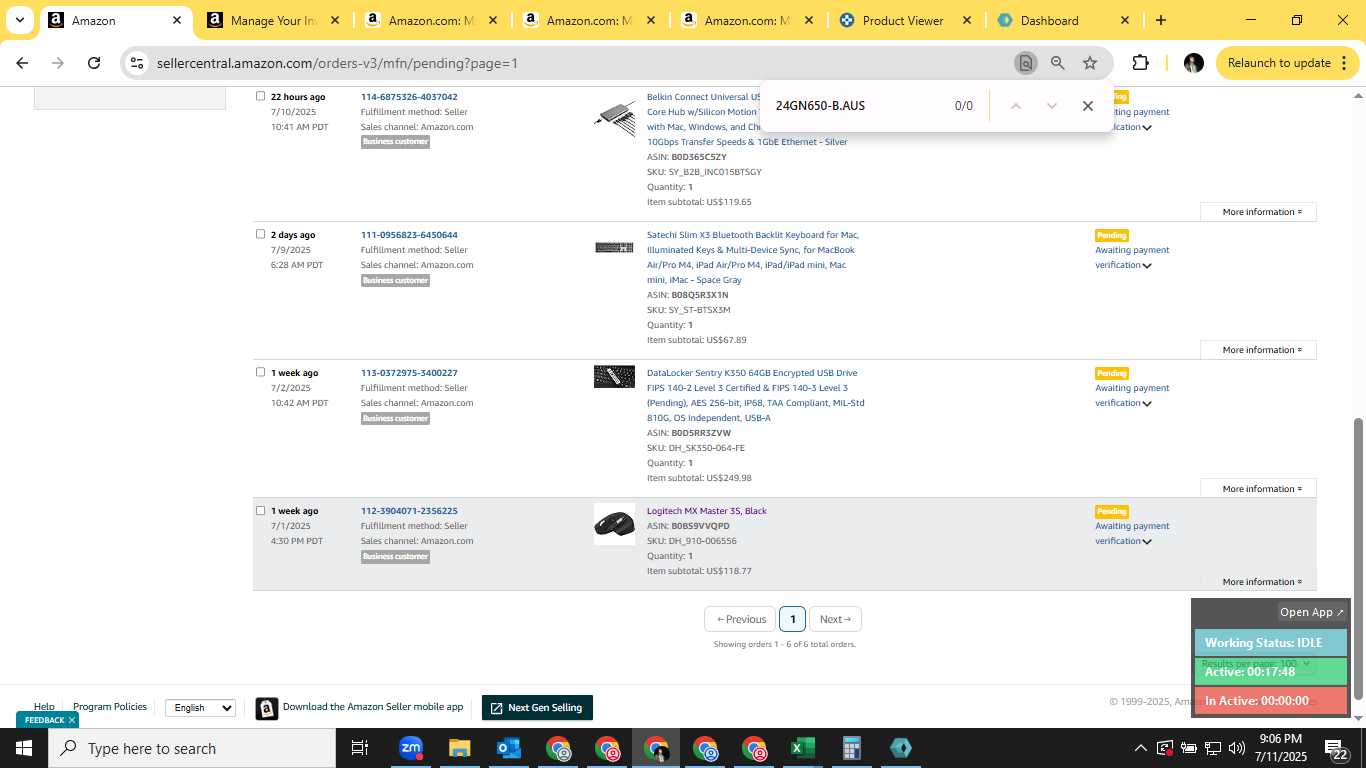Viewport: 1366px width, 768px height.
Task: Open Task View on taskbar
Action: coord(360,748)
